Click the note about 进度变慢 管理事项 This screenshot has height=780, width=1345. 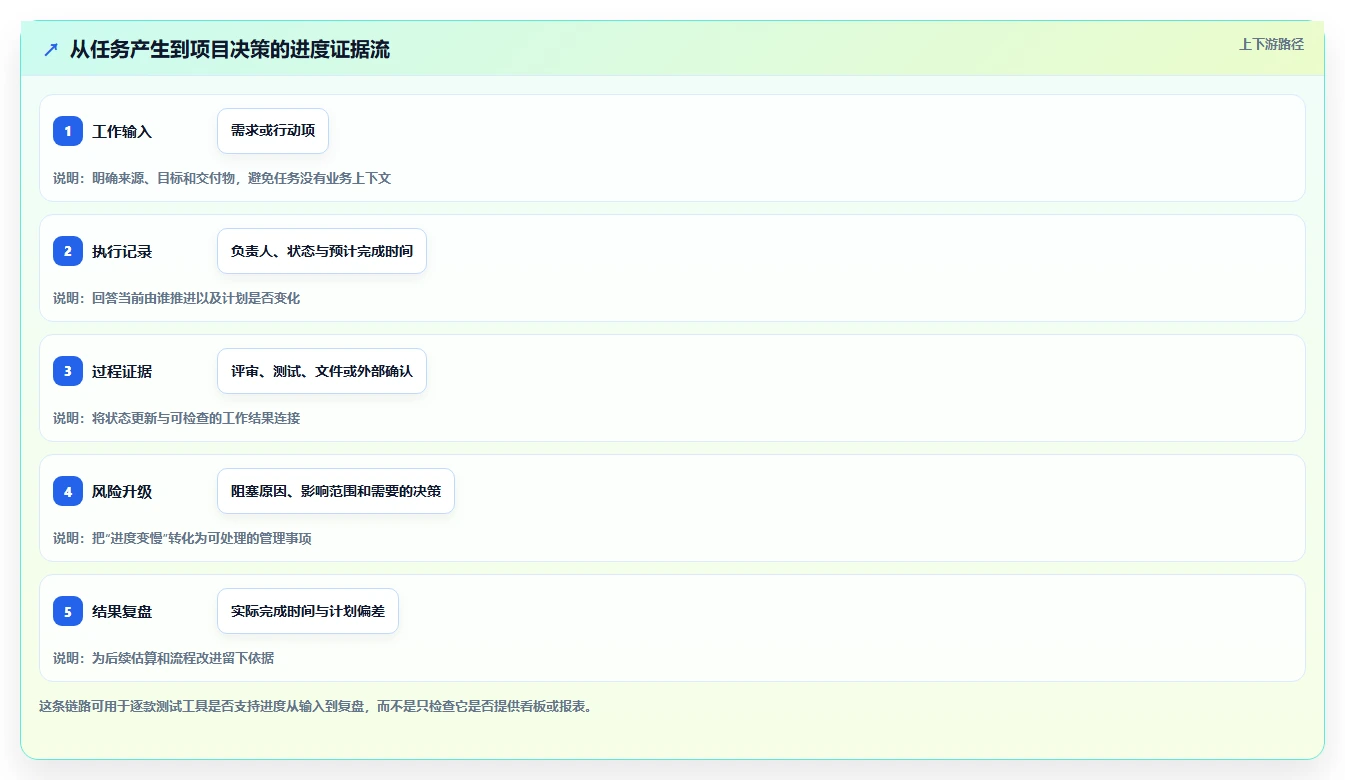click(182, 538)
